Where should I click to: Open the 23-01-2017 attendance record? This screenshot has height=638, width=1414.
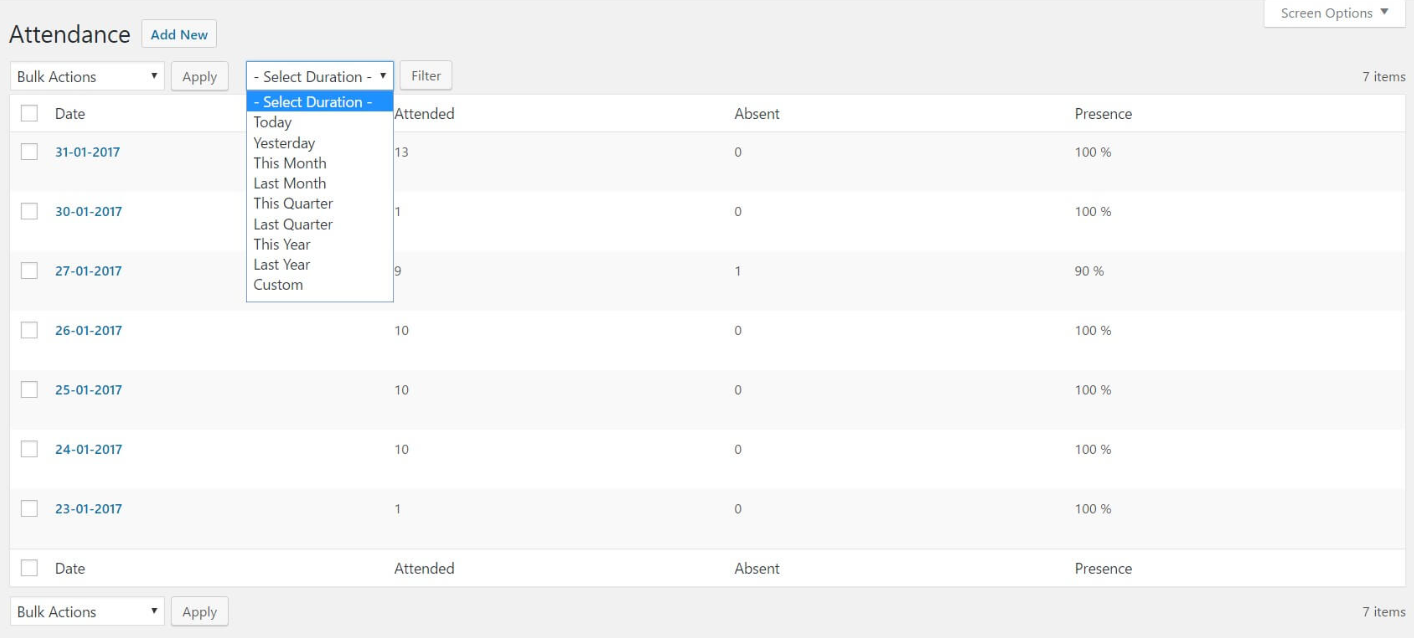(88, 509)
